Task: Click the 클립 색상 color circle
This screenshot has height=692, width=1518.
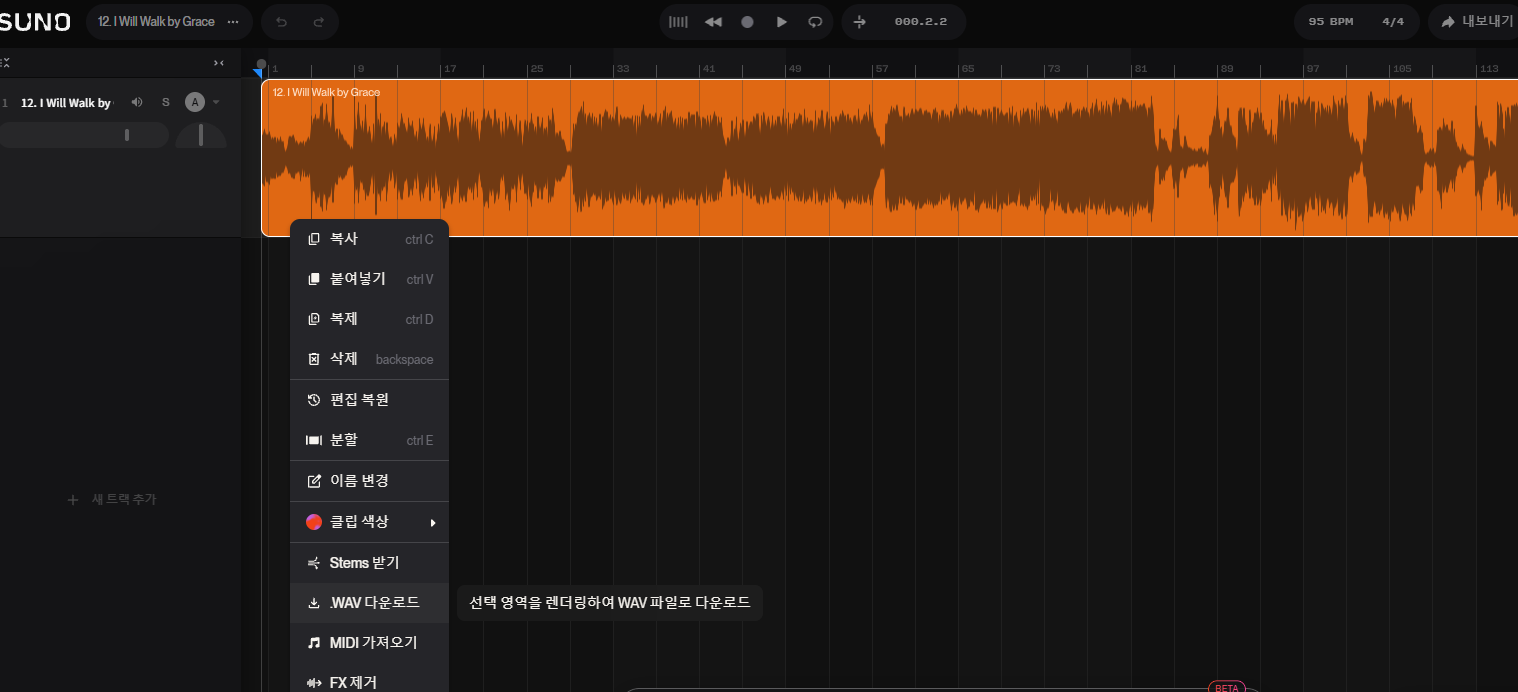Action: click(314, 522)
